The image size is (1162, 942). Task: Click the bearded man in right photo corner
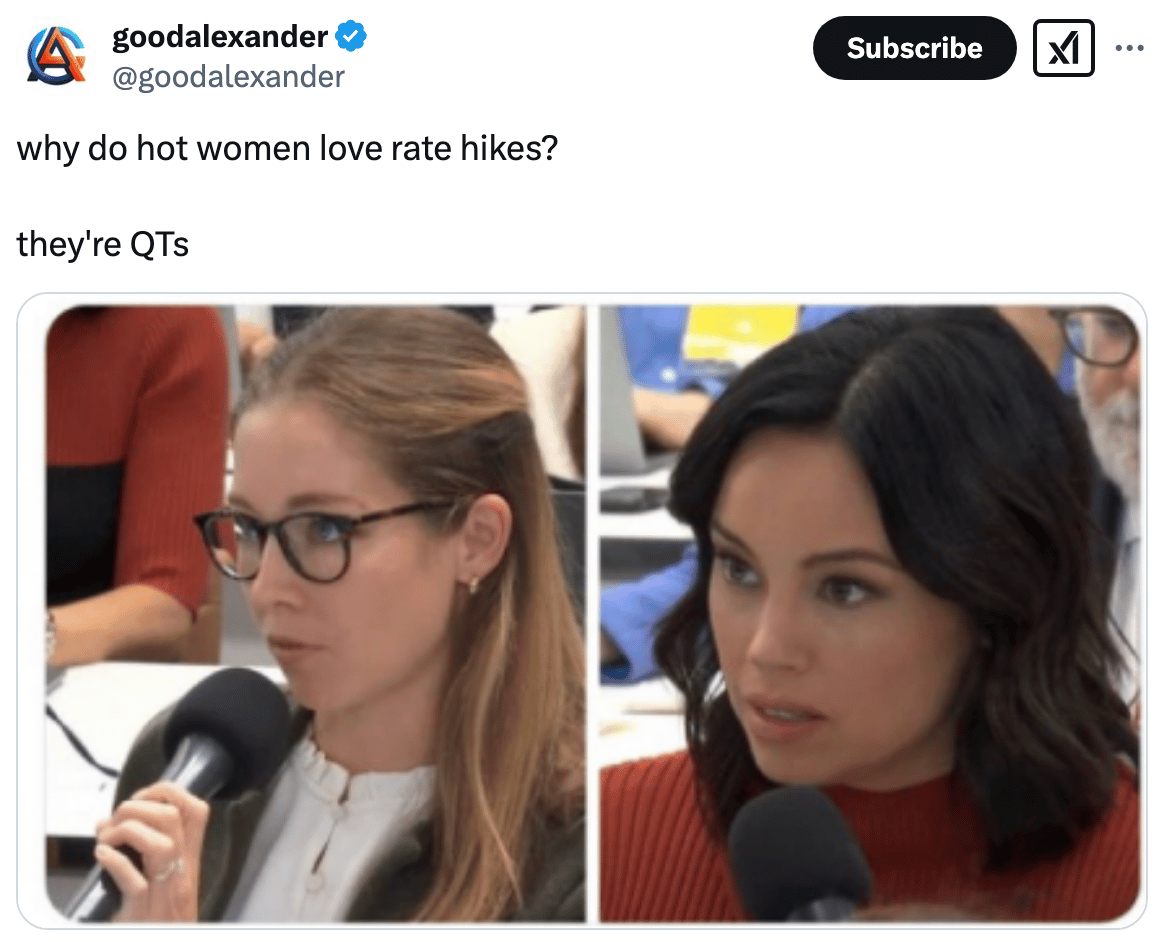pyautogui.click(x=1104, y=400)
